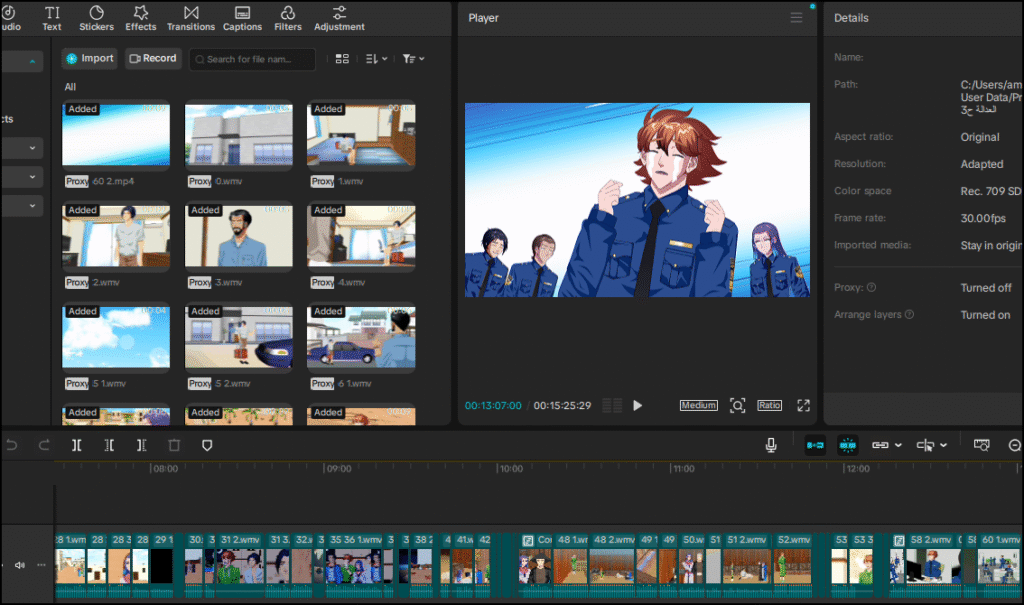Enter full screen from the Player

[803, 406]
